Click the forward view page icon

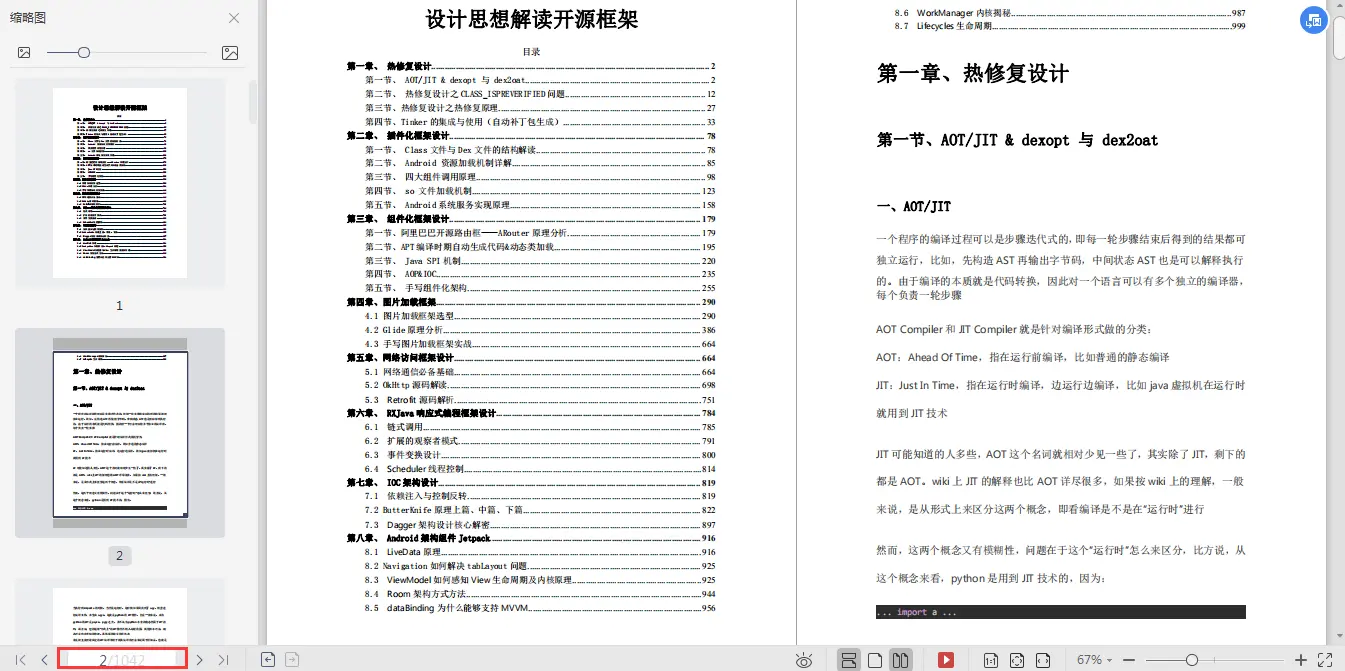click(290, 658)
